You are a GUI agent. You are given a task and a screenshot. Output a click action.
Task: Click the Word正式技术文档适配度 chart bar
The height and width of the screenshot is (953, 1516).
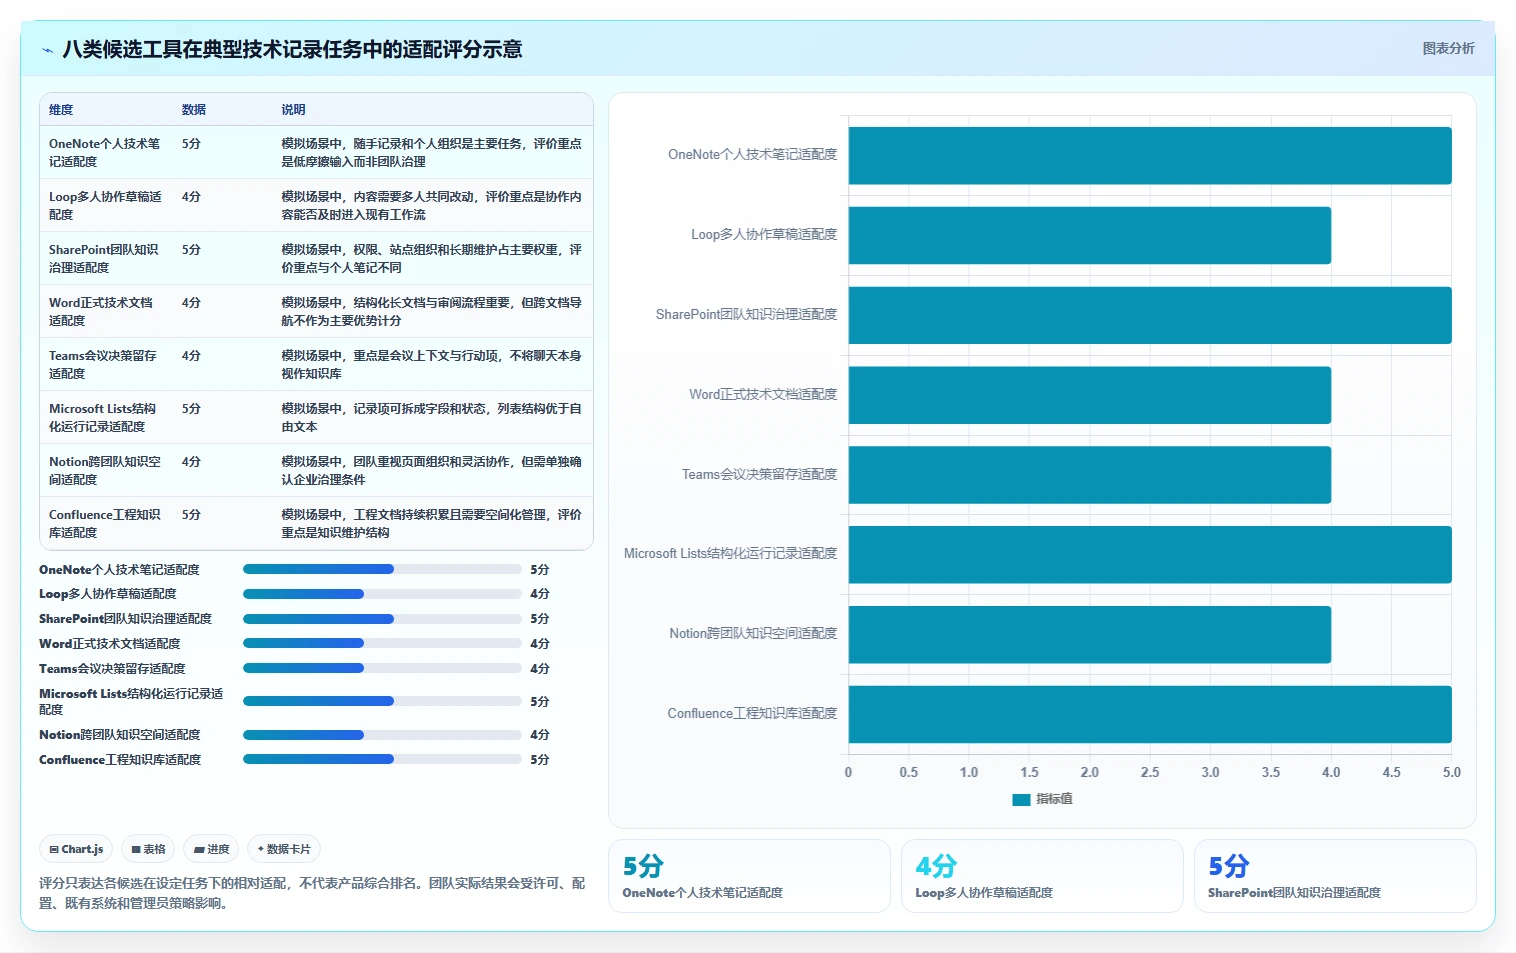(x=1090, y=395)
